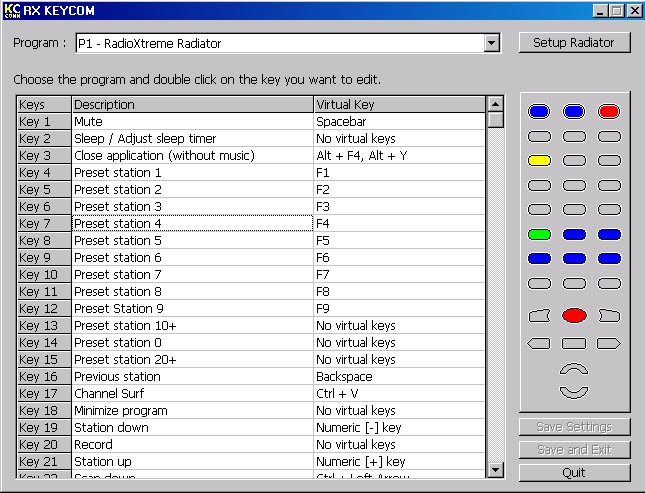The width and height of the screenshot is (645, 493).
Task: Click the Save Settings button
Action: [574, 427]
